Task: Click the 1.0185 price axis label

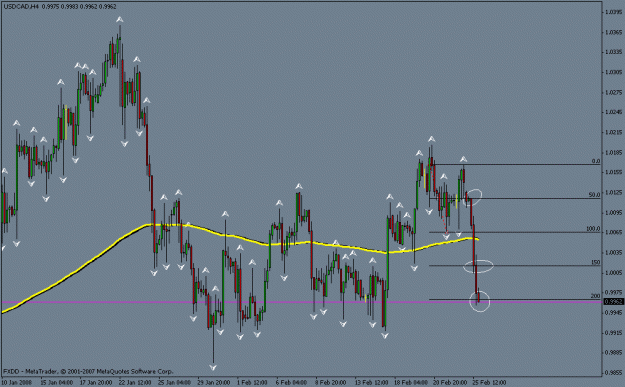Action: [x=613, y=152]
